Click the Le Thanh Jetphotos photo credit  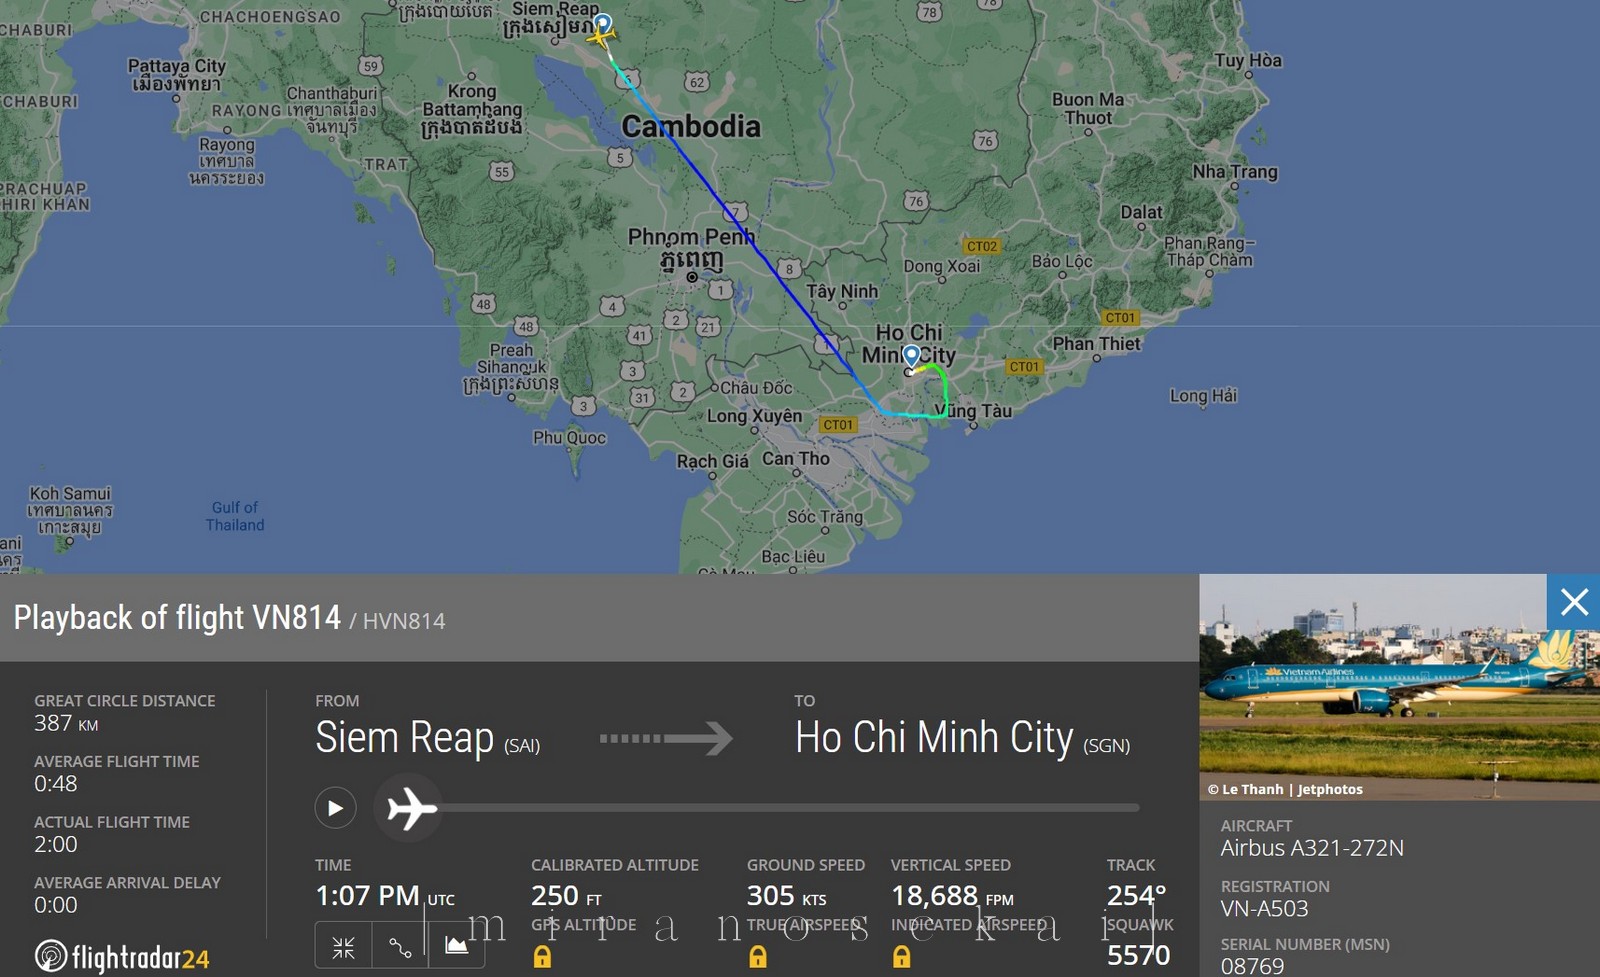1285,789
